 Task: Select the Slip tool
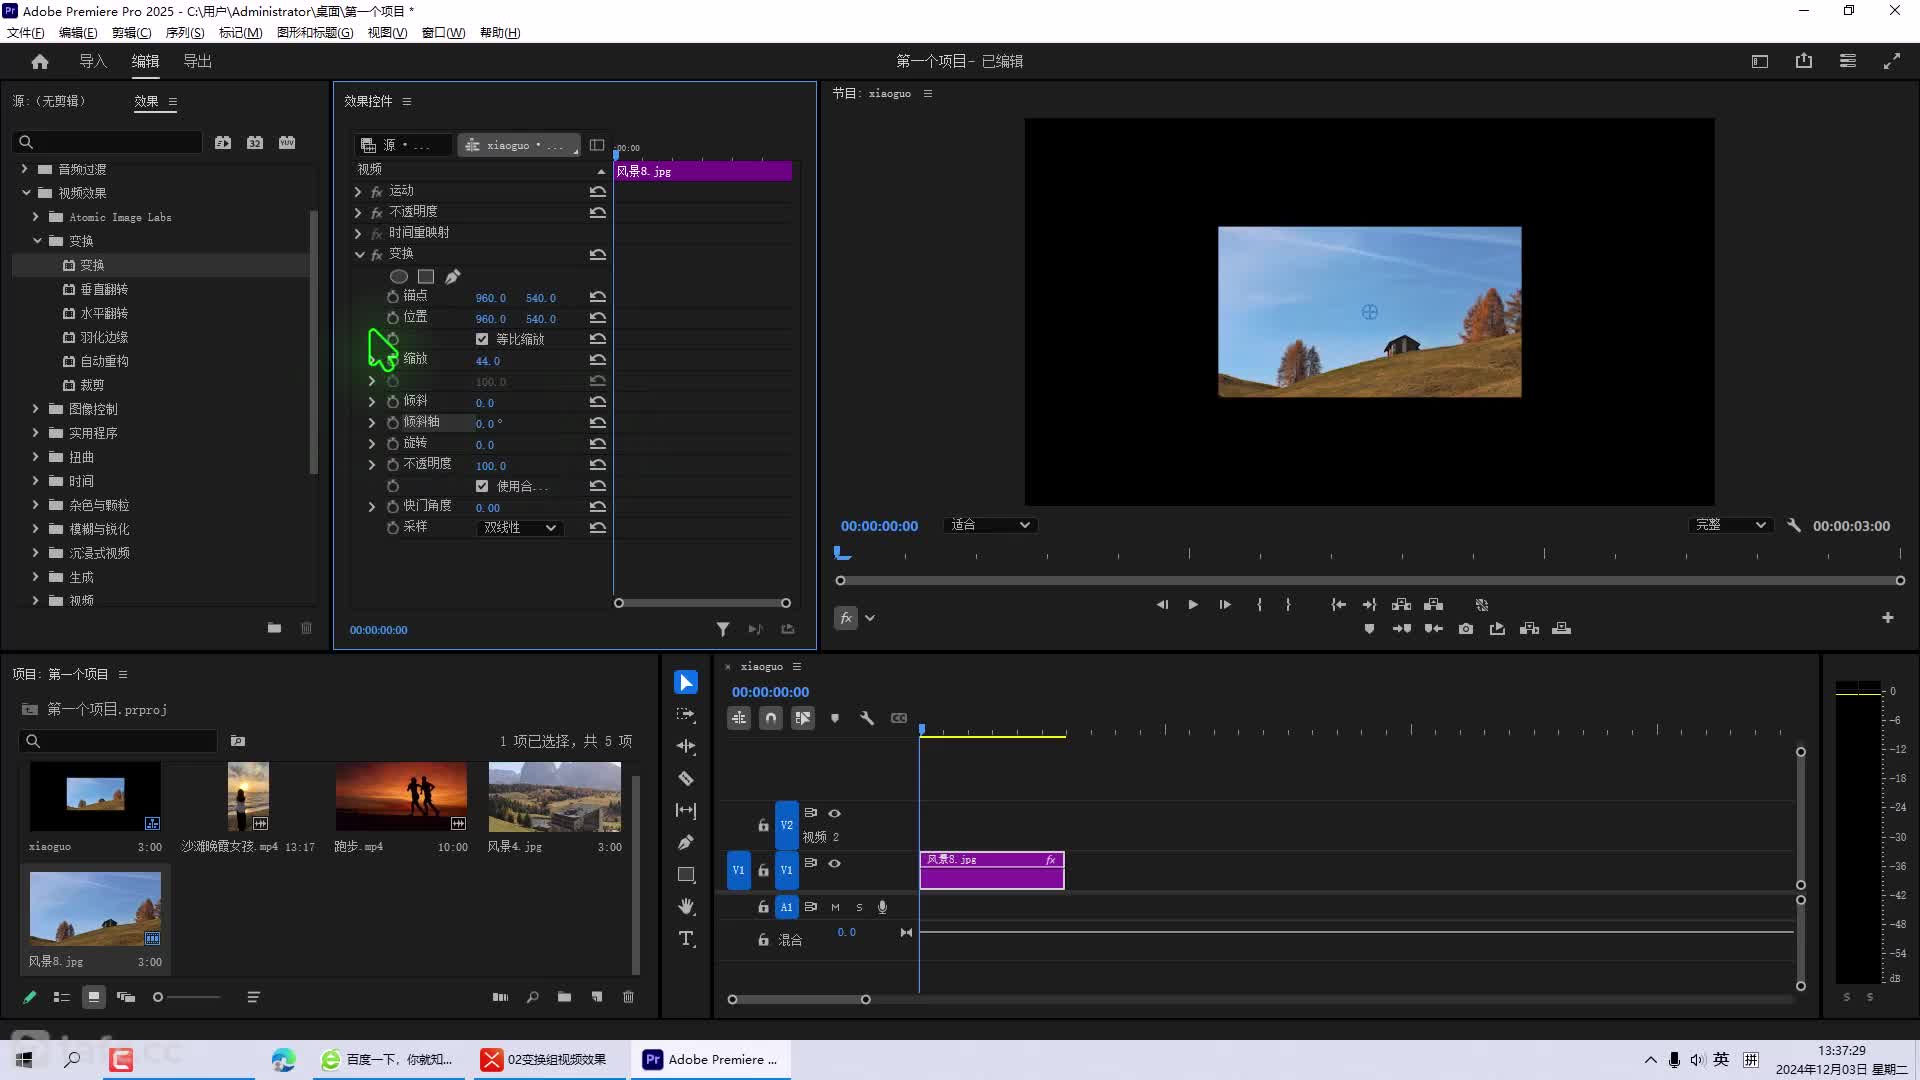[686, 810]
